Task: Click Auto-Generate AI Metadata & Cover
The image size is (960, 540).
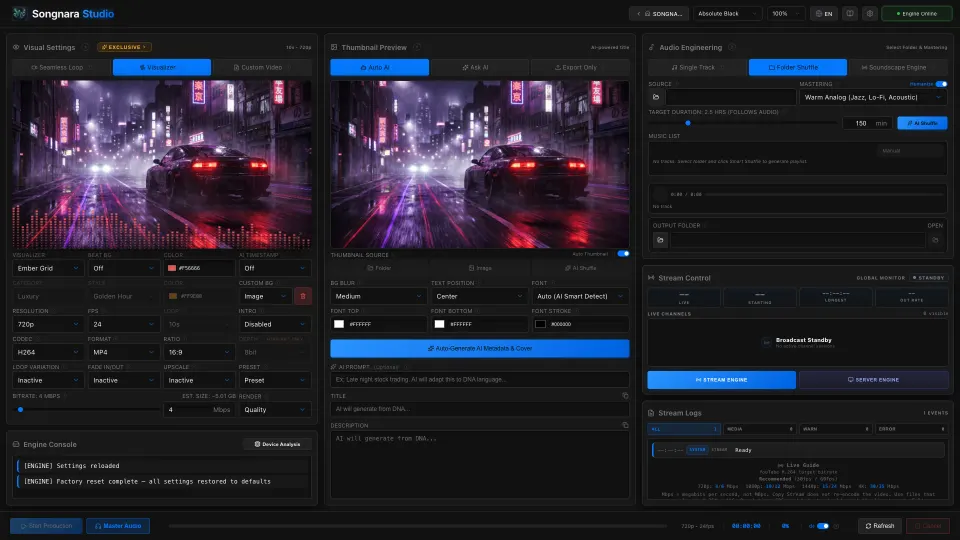Action: [x=479, y=348]
